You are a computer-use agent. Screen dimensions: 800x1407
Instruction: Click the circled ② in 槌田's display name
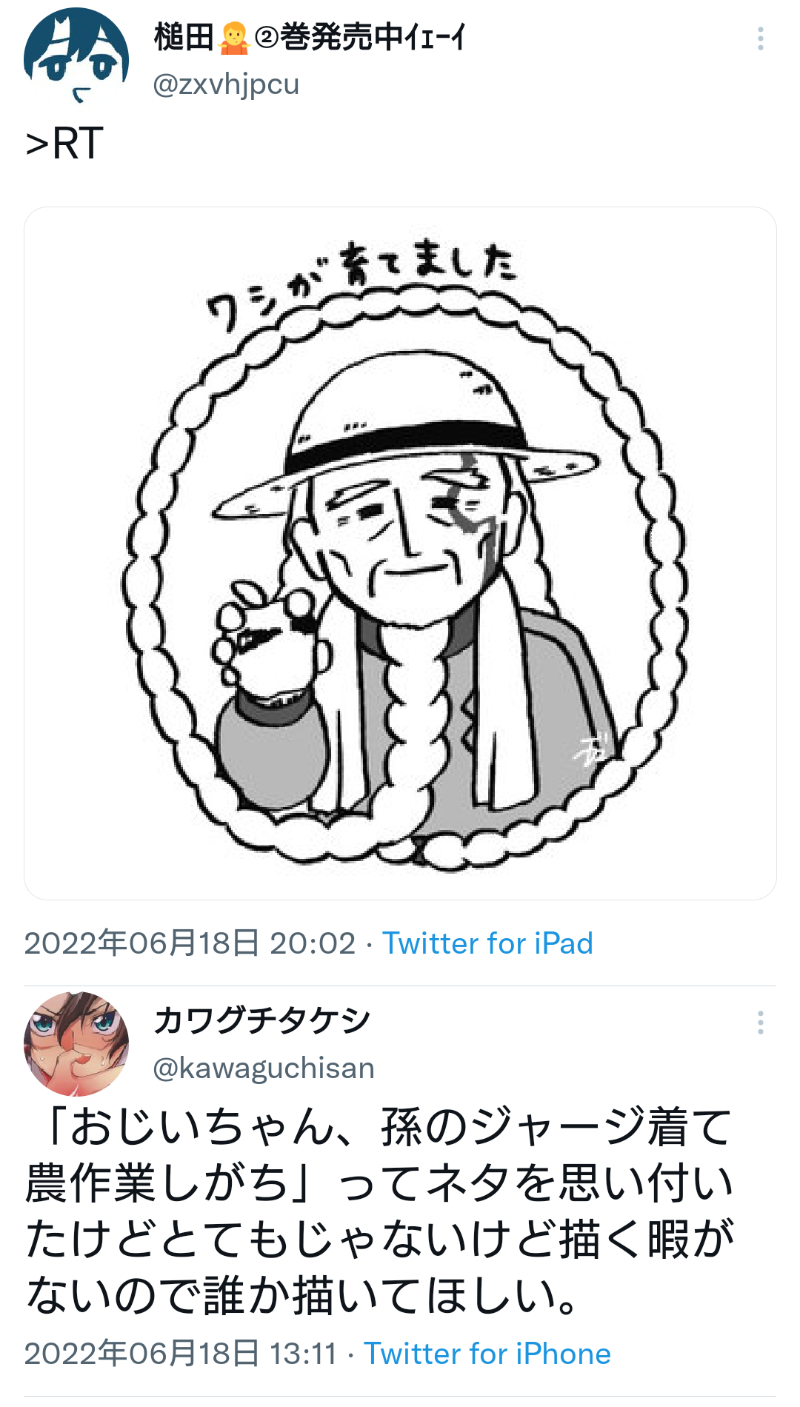point(266,39)
